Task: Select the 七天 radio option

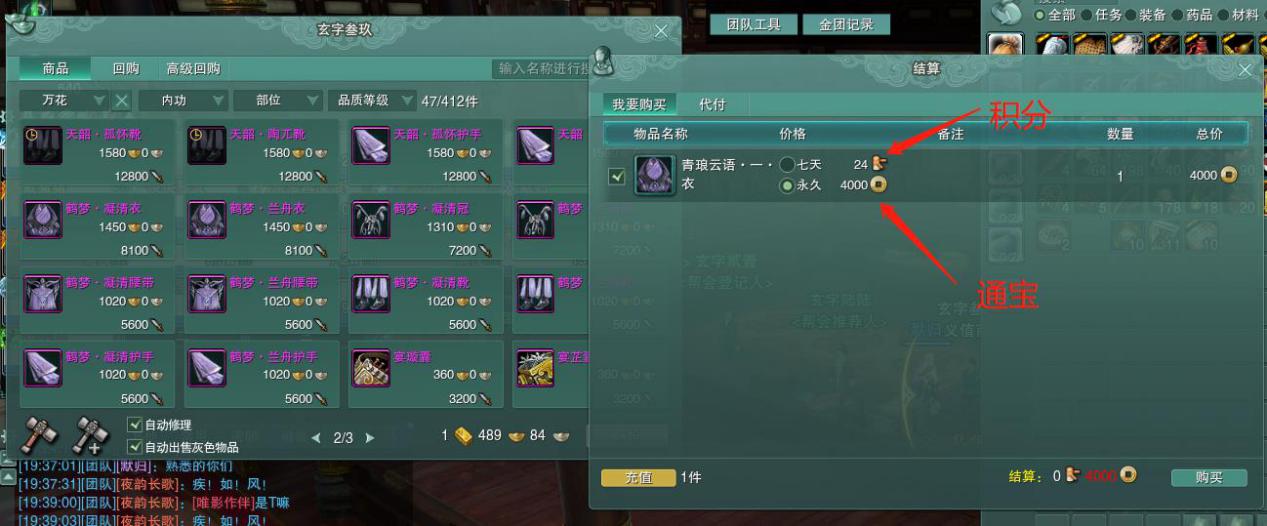Action: click(x=787, y=164)
